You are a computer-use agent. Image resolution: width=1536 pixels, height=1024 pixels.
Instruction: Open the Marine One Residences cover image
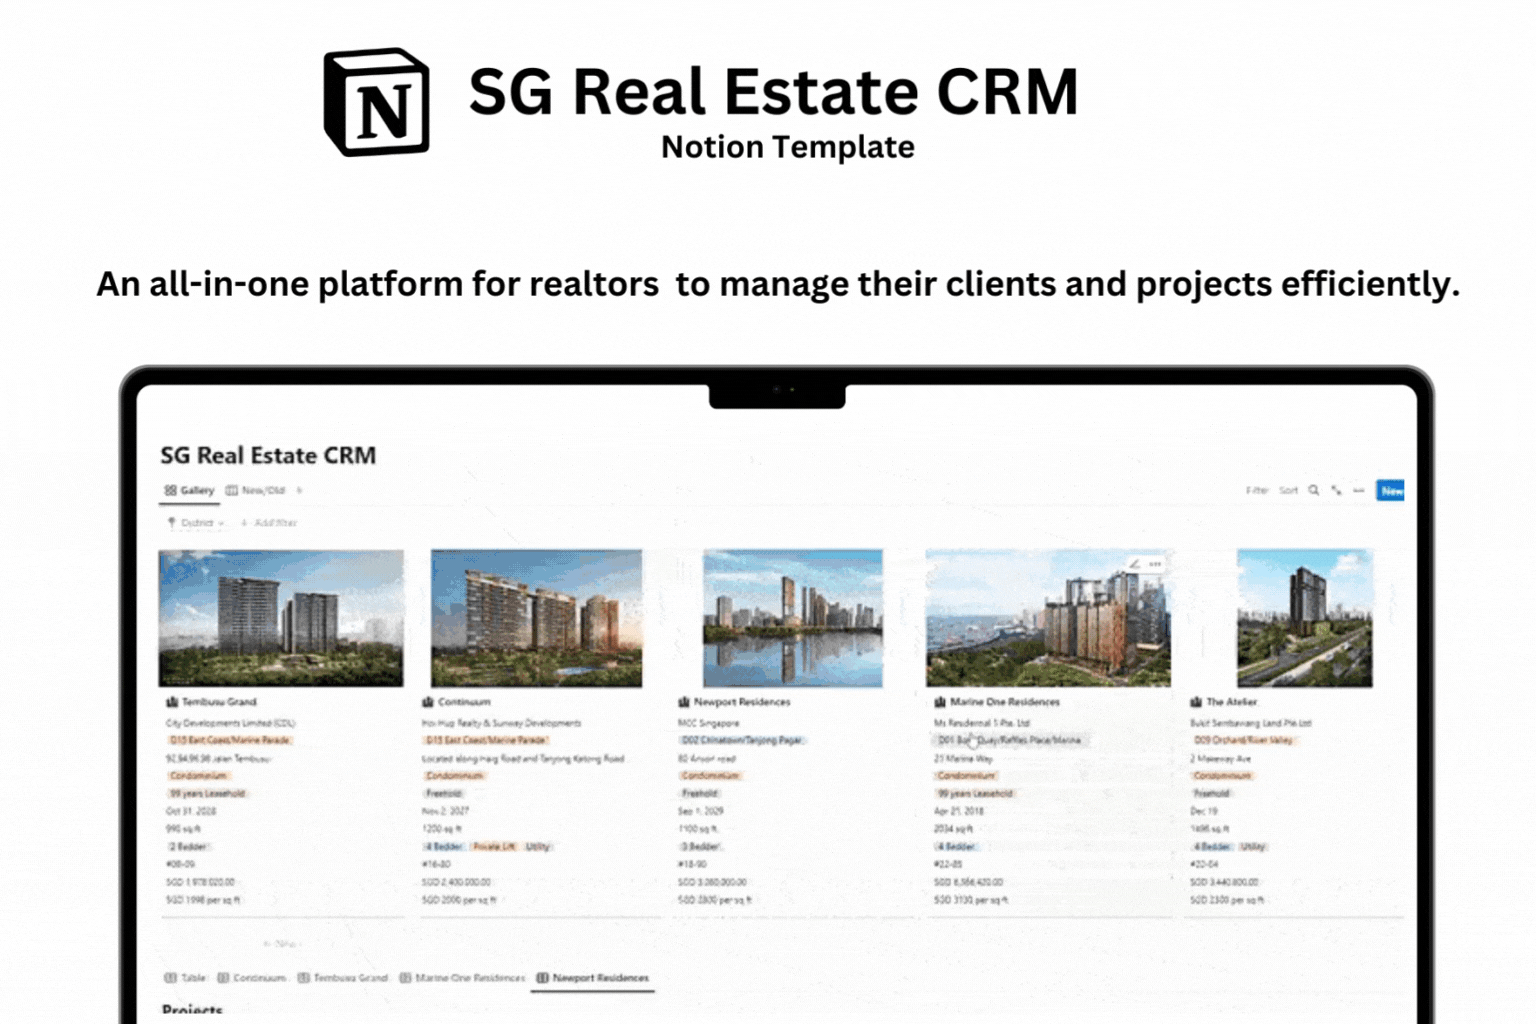pos(1048,618)
